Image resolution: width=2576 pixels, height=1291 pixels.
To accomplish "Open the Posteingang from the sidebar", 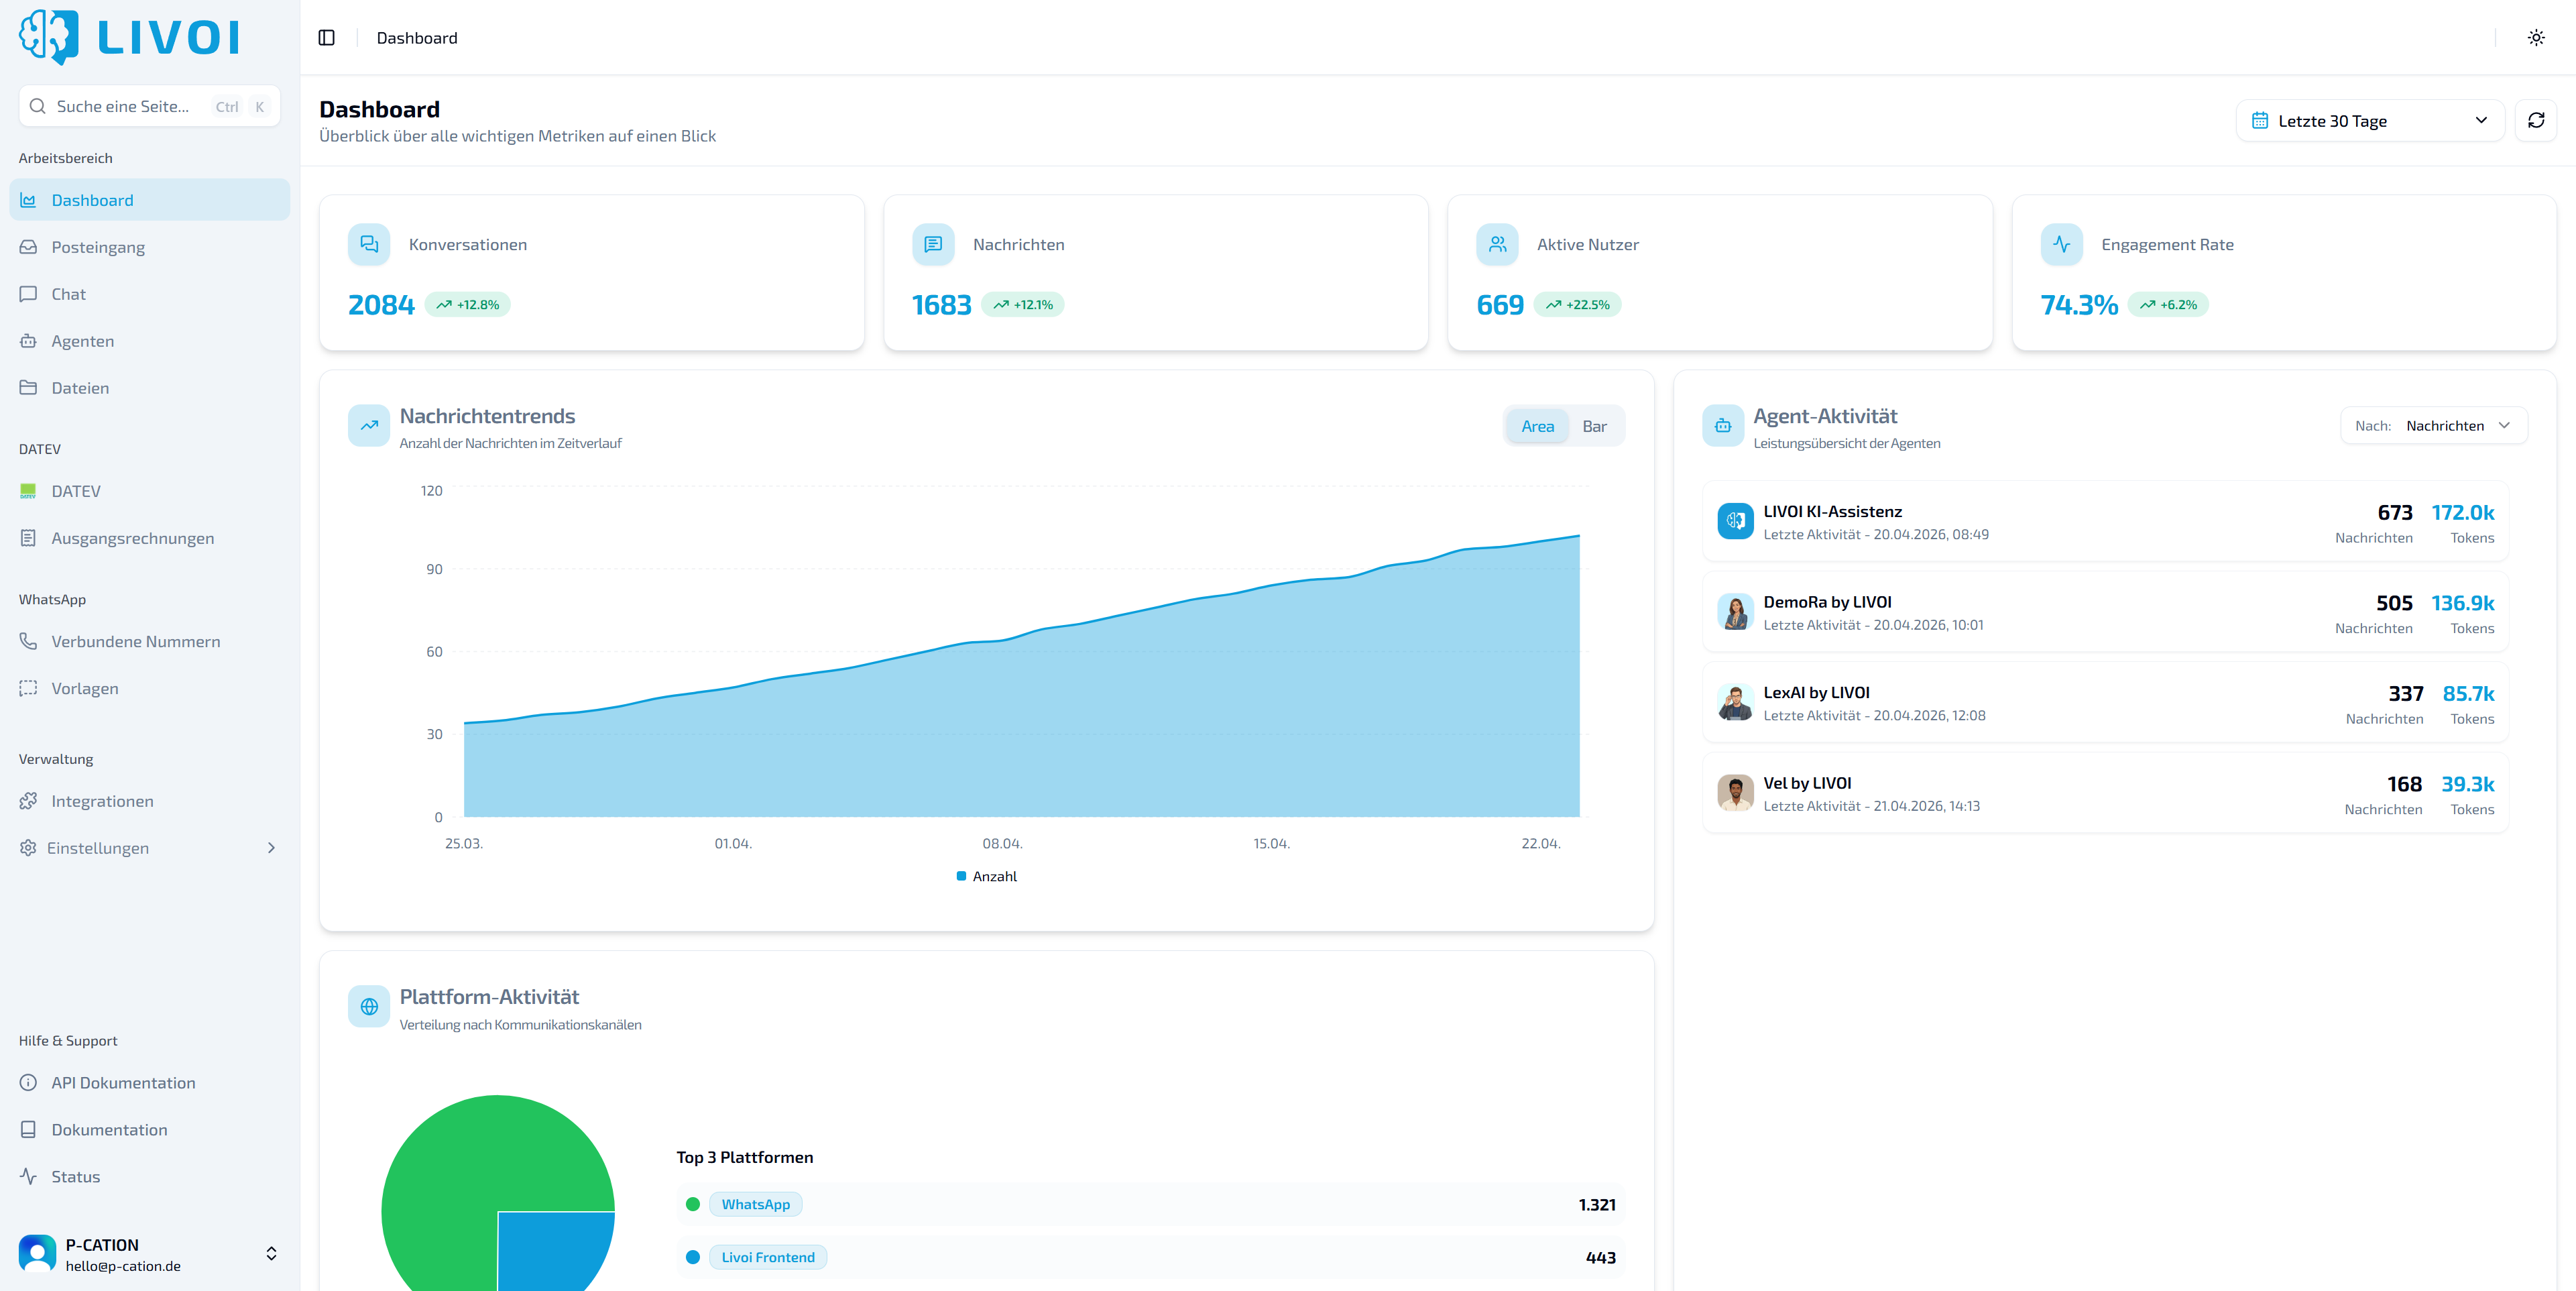I will pos(98,247).
